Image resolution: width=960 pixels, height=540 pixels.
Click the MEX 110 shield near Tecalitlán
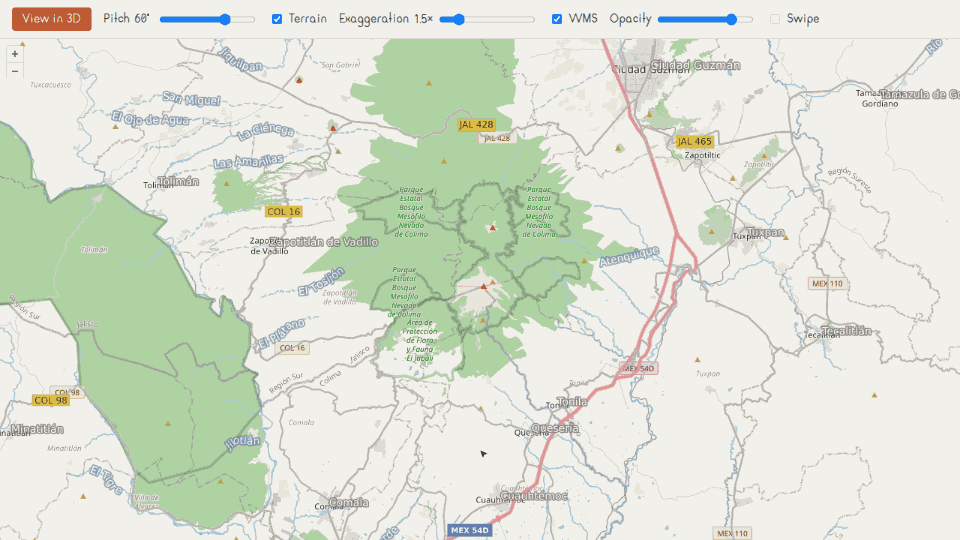click(x=828, y=283)
